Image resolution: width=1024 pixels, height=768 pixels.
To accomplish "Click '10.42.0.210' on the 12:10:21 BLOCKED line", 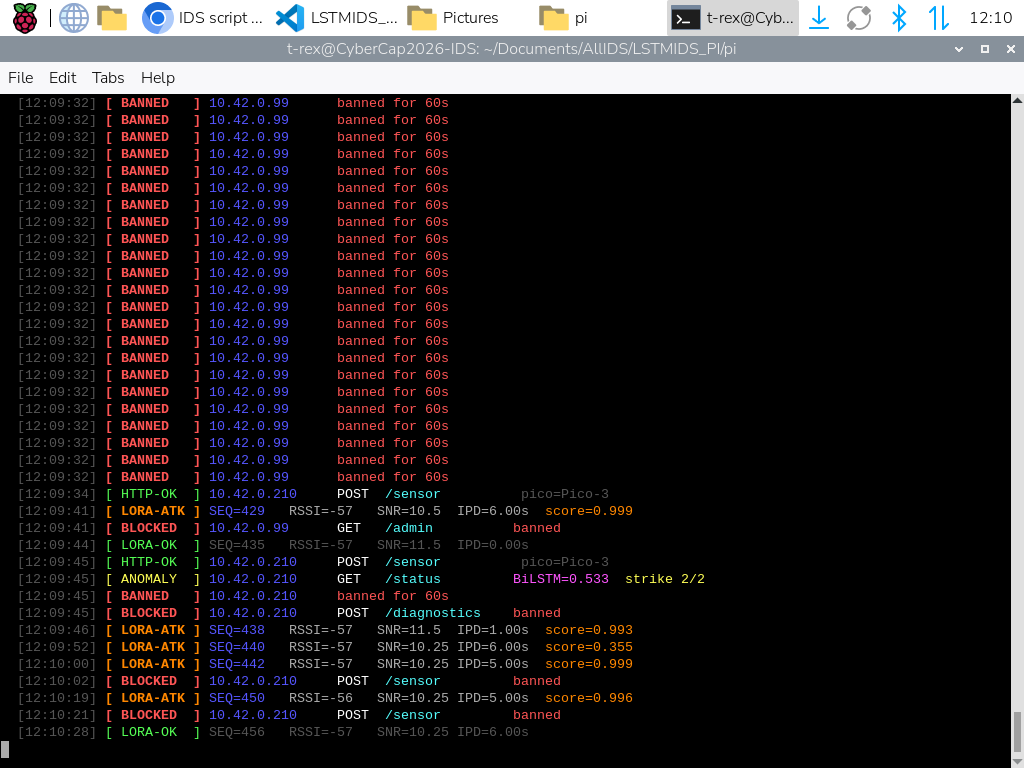I will 253,715.
